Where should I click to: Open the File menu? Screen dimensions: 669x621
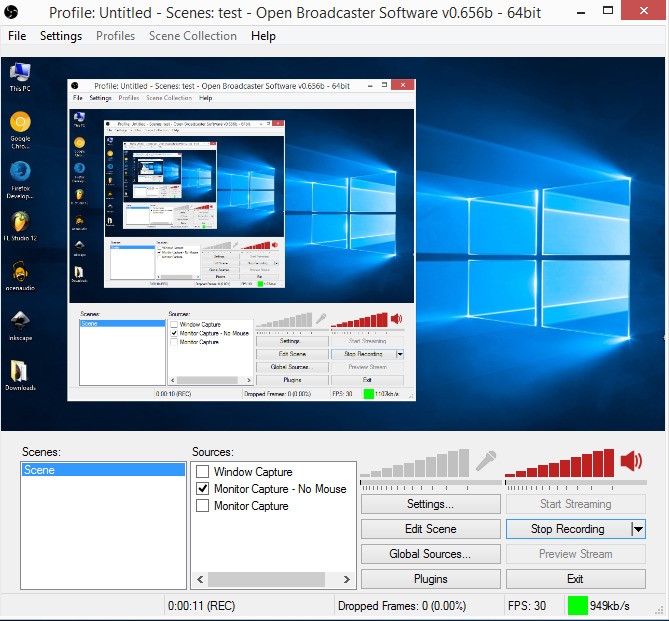17,36
